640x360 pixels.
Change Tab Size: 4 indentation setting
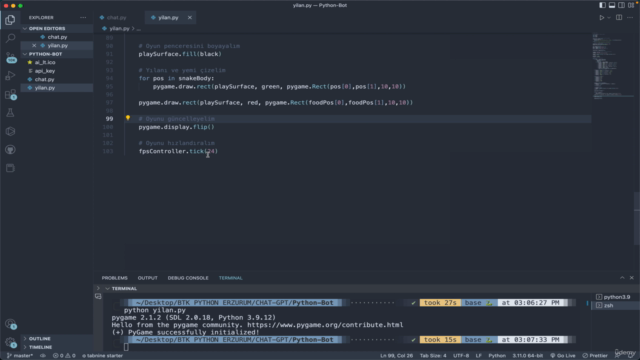pyautogui.click(x=433, y=356)
